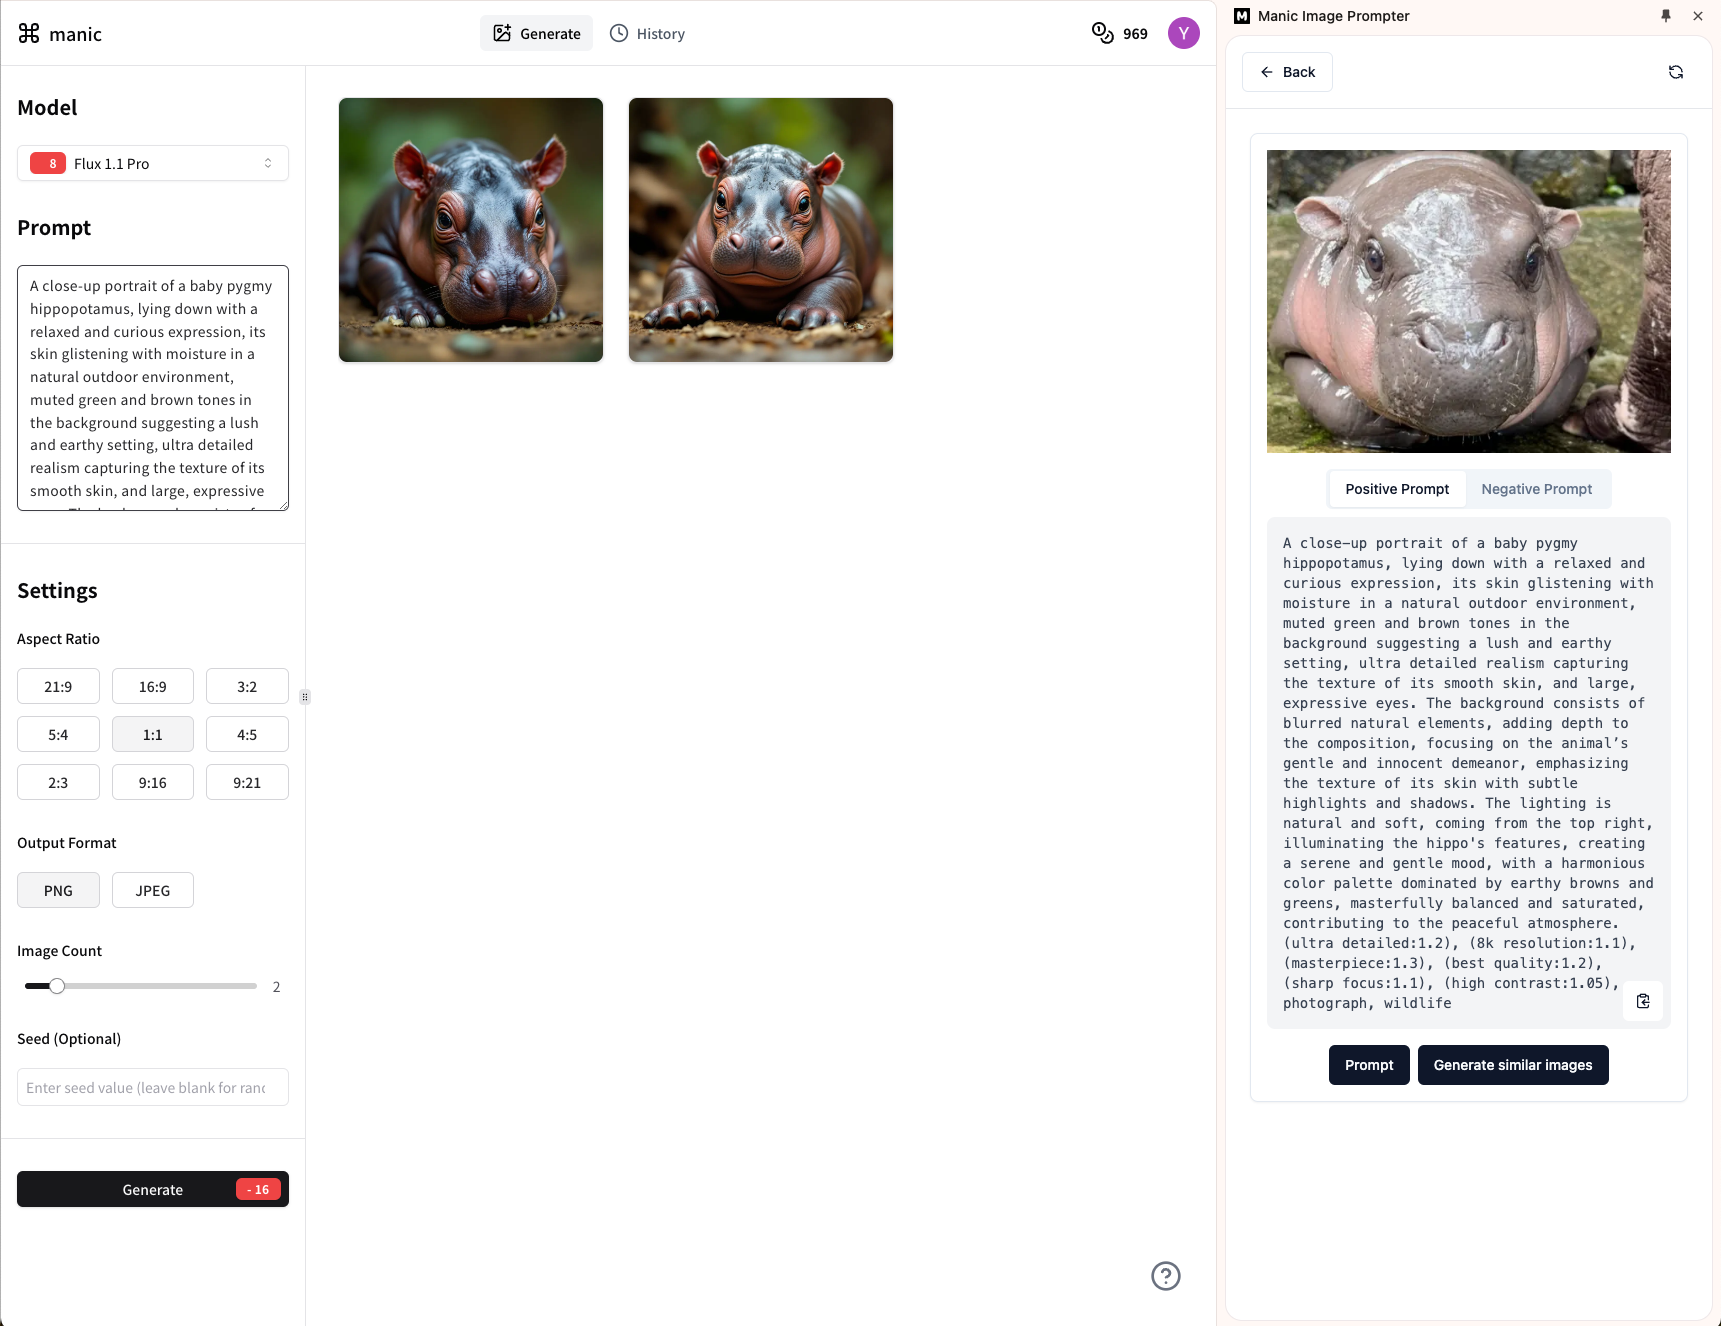This screenshot has width=1721, height=1326.
Task: Choose JPEG output format
Action: click(x=153, y=890)
